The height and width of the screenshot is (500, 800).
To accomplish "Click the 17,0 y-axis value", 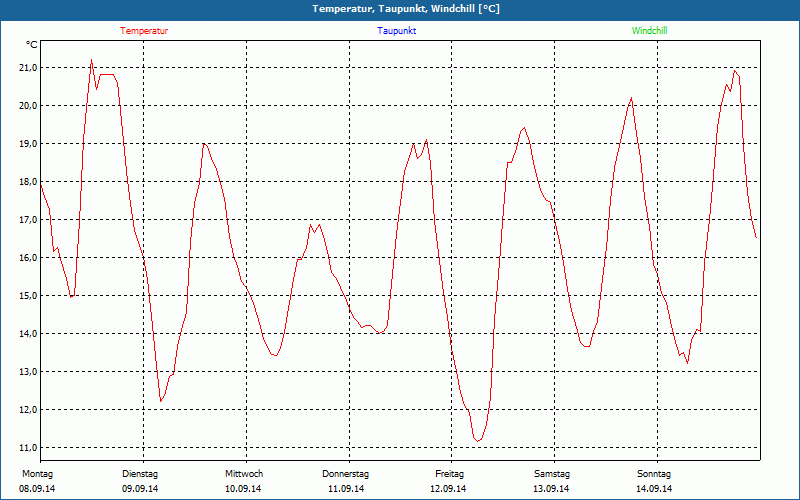I will point(28,220).
